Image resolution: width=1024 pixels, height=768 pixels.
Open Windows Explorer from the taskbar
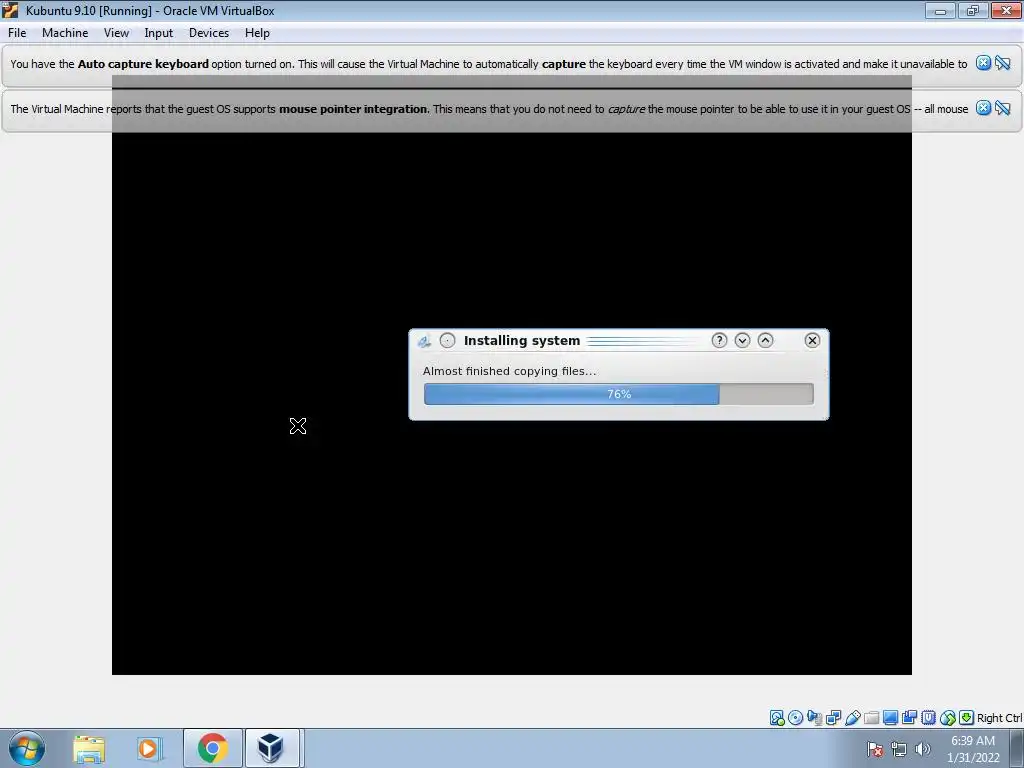(89, 748)
